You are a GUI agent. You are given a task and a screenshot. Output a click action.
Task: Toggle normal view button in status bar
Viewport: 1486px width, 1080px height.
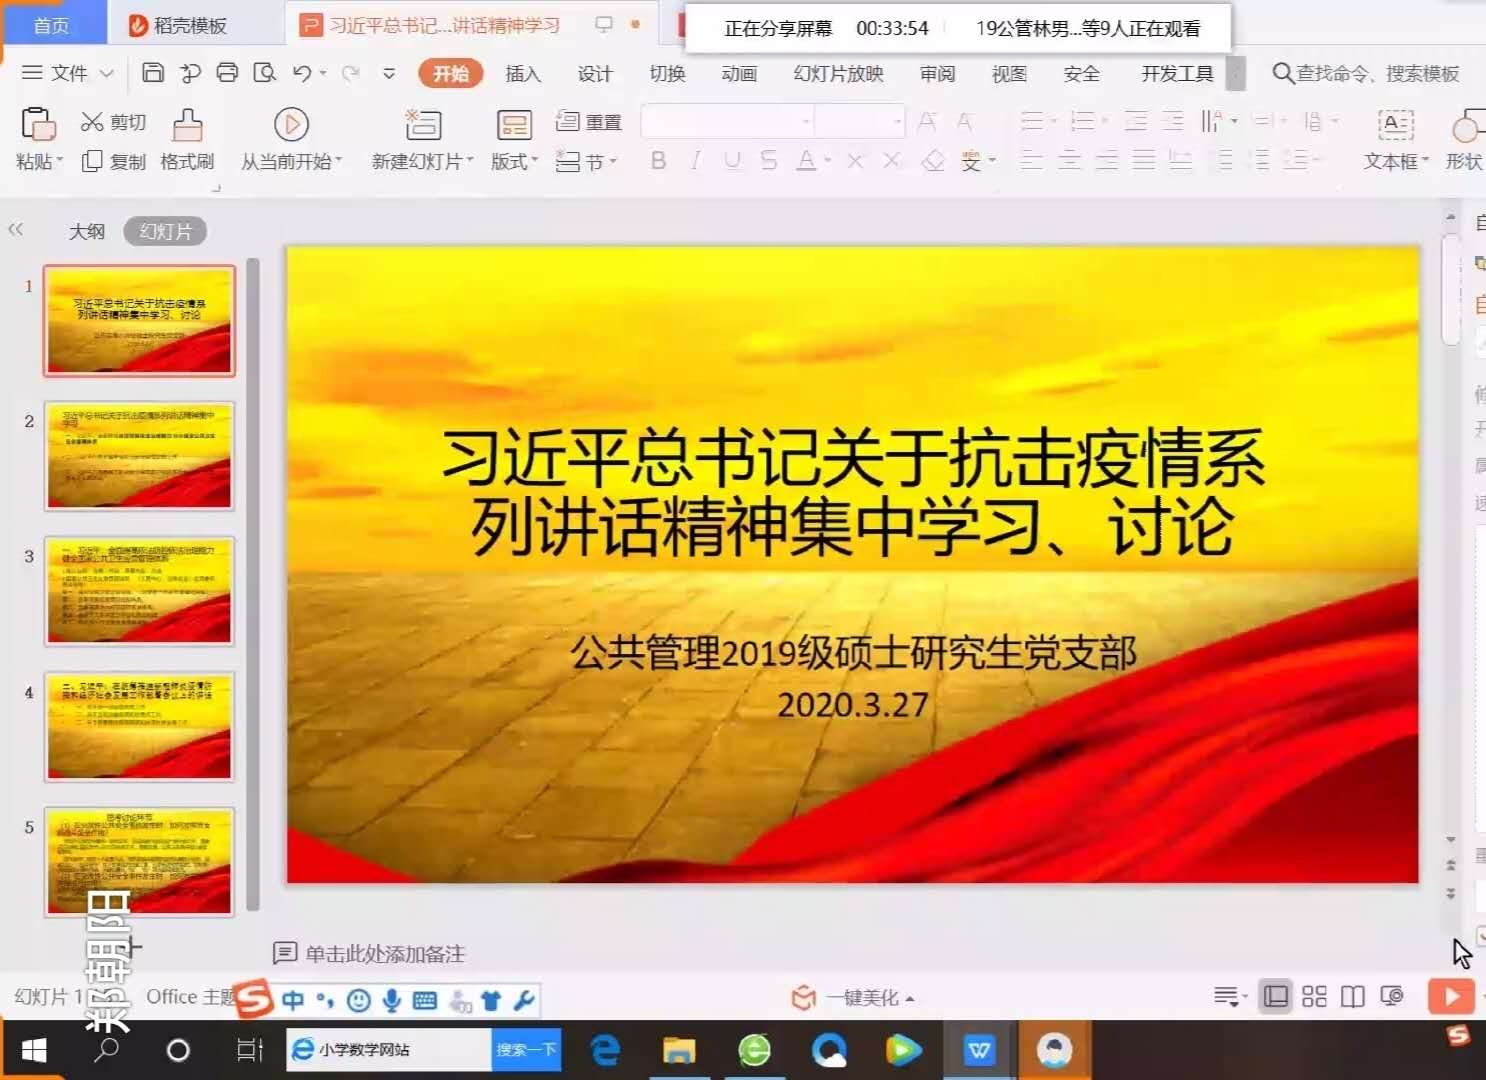click(1275, 996)
